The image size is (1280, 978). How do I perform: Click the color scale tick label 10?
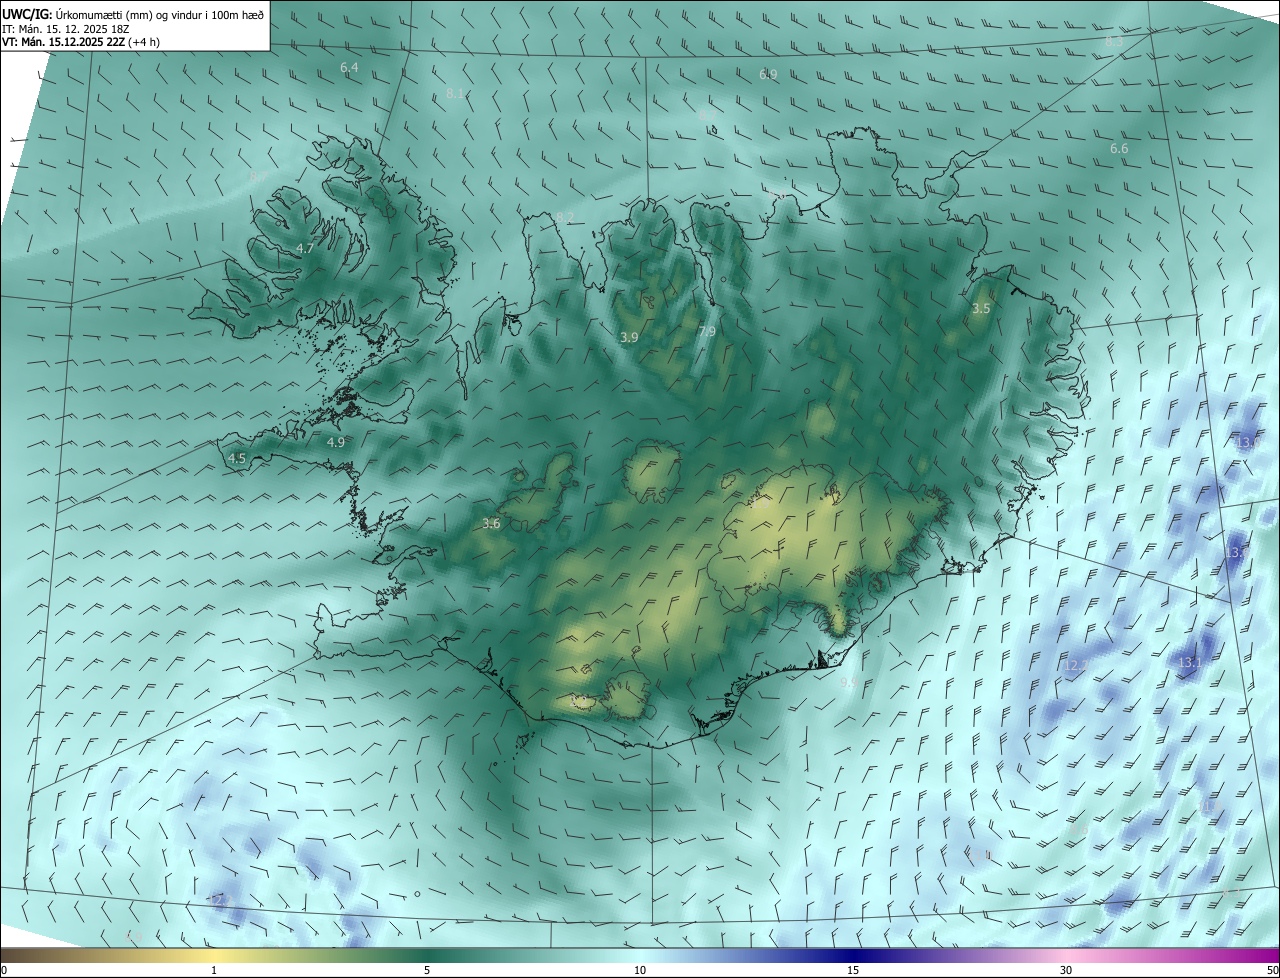point(640,970)
